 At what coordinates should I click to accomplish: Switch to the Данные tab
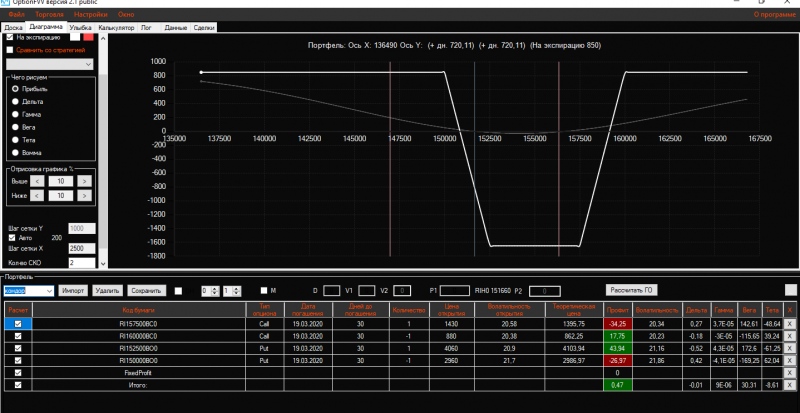pos(176,28)
